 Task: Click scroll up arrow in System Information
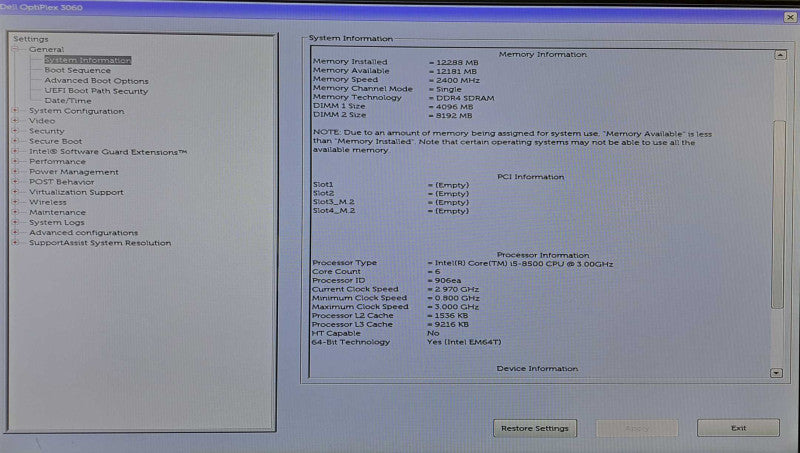tap(780, 55)
